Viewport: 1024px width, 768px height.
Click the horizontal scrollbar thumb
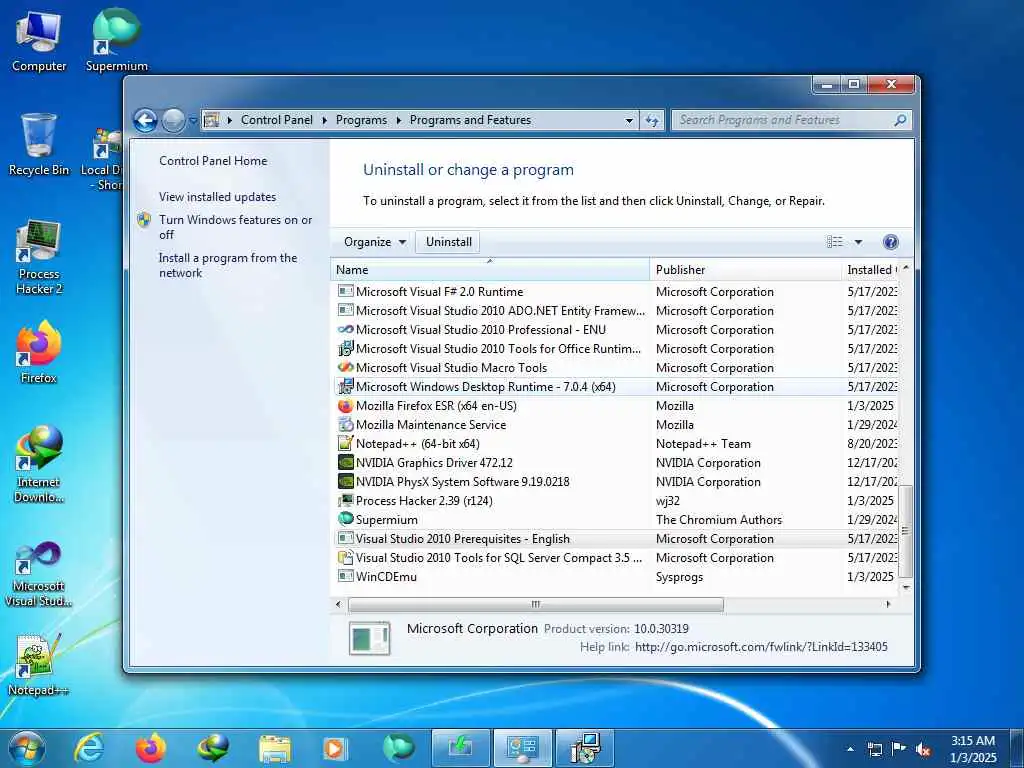pos(536,605)
